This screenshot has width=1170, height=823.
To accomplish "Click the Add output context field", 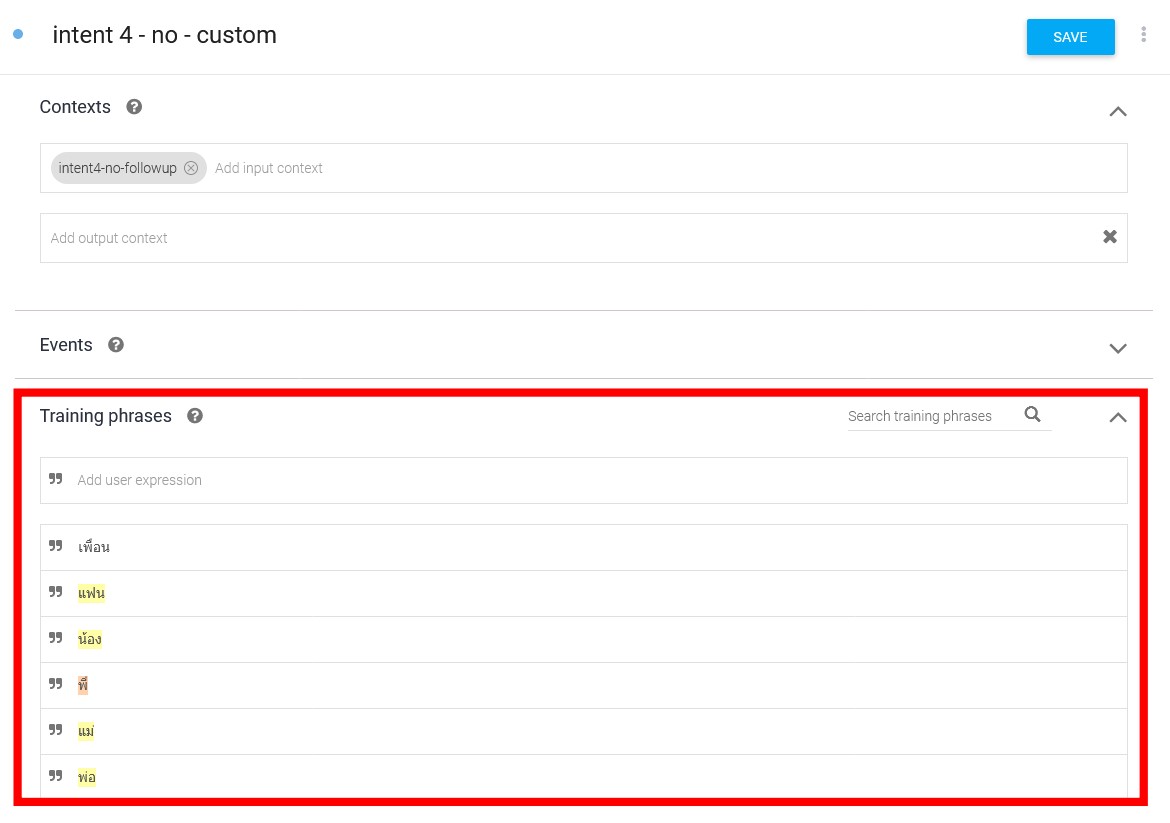I will click(x=567, y=238).
